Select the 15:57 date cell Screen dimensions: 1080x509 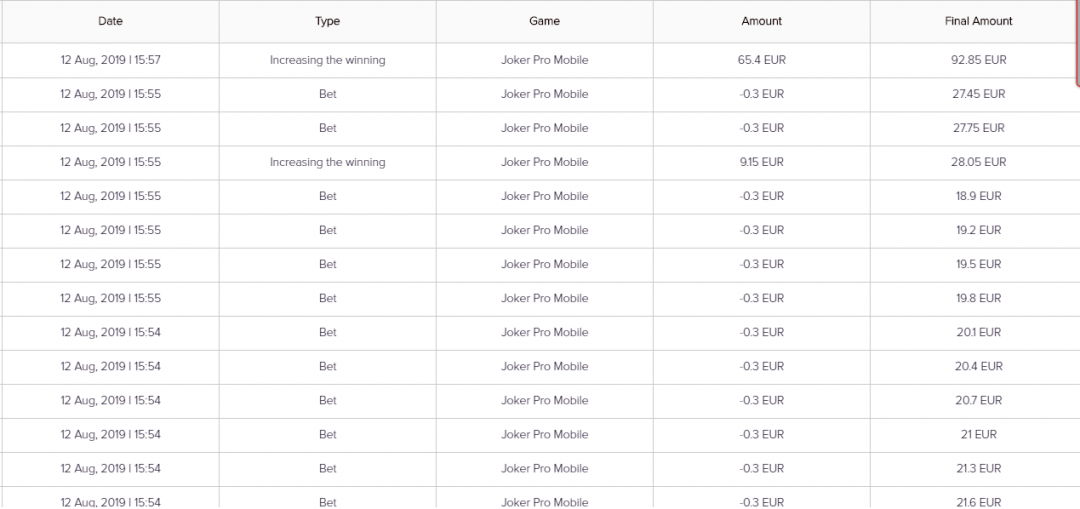tap(110, 60)
